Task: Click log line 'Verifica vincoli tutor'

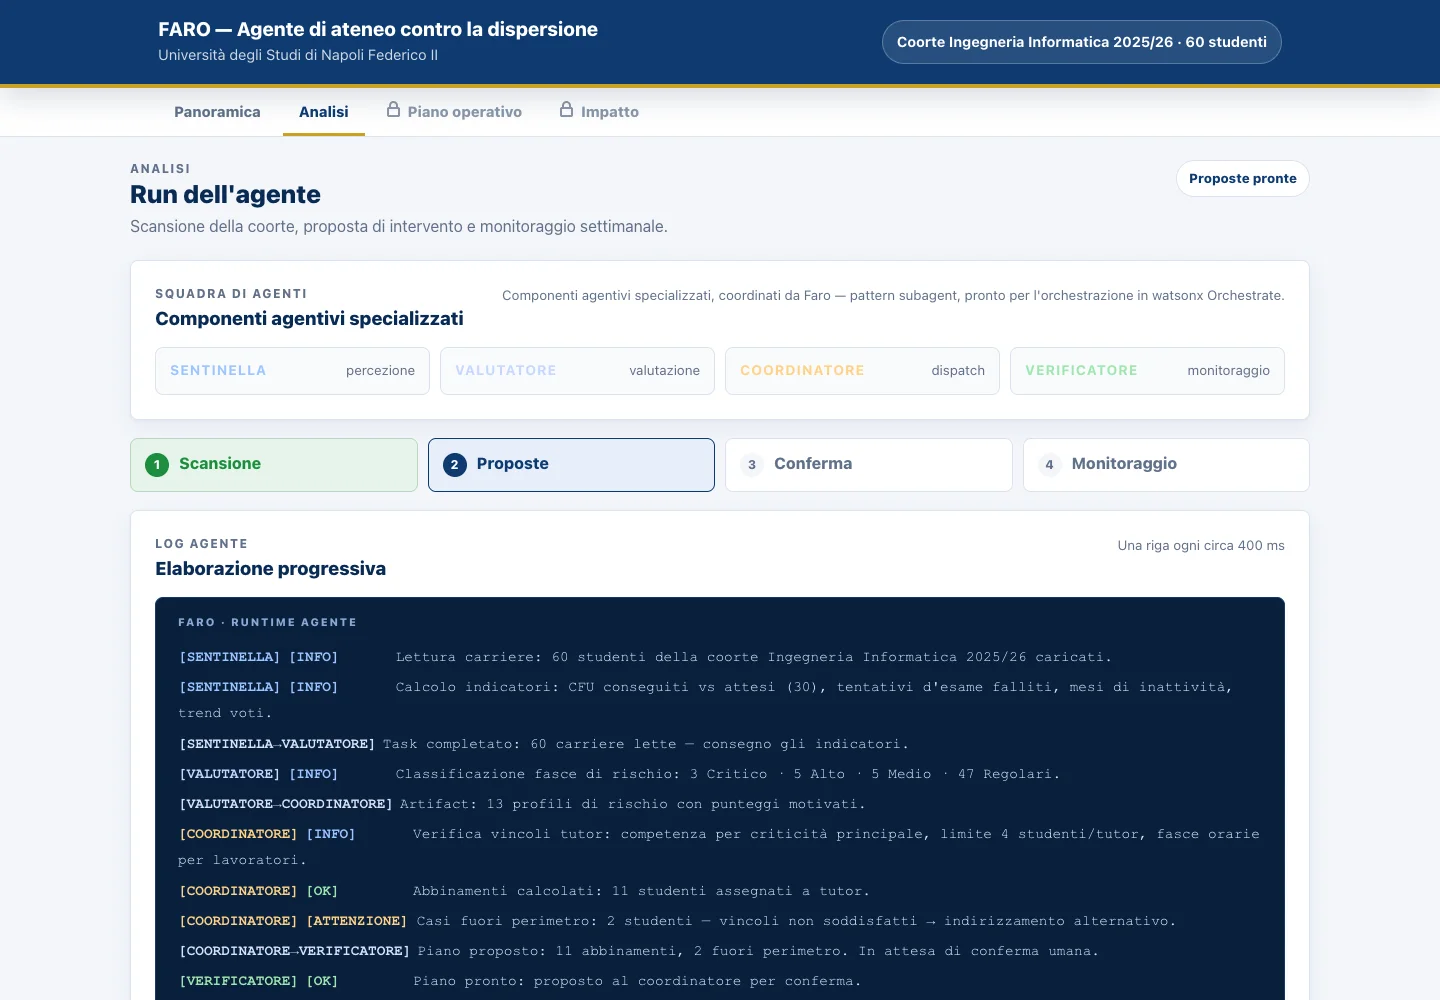Action: (719, 847)
